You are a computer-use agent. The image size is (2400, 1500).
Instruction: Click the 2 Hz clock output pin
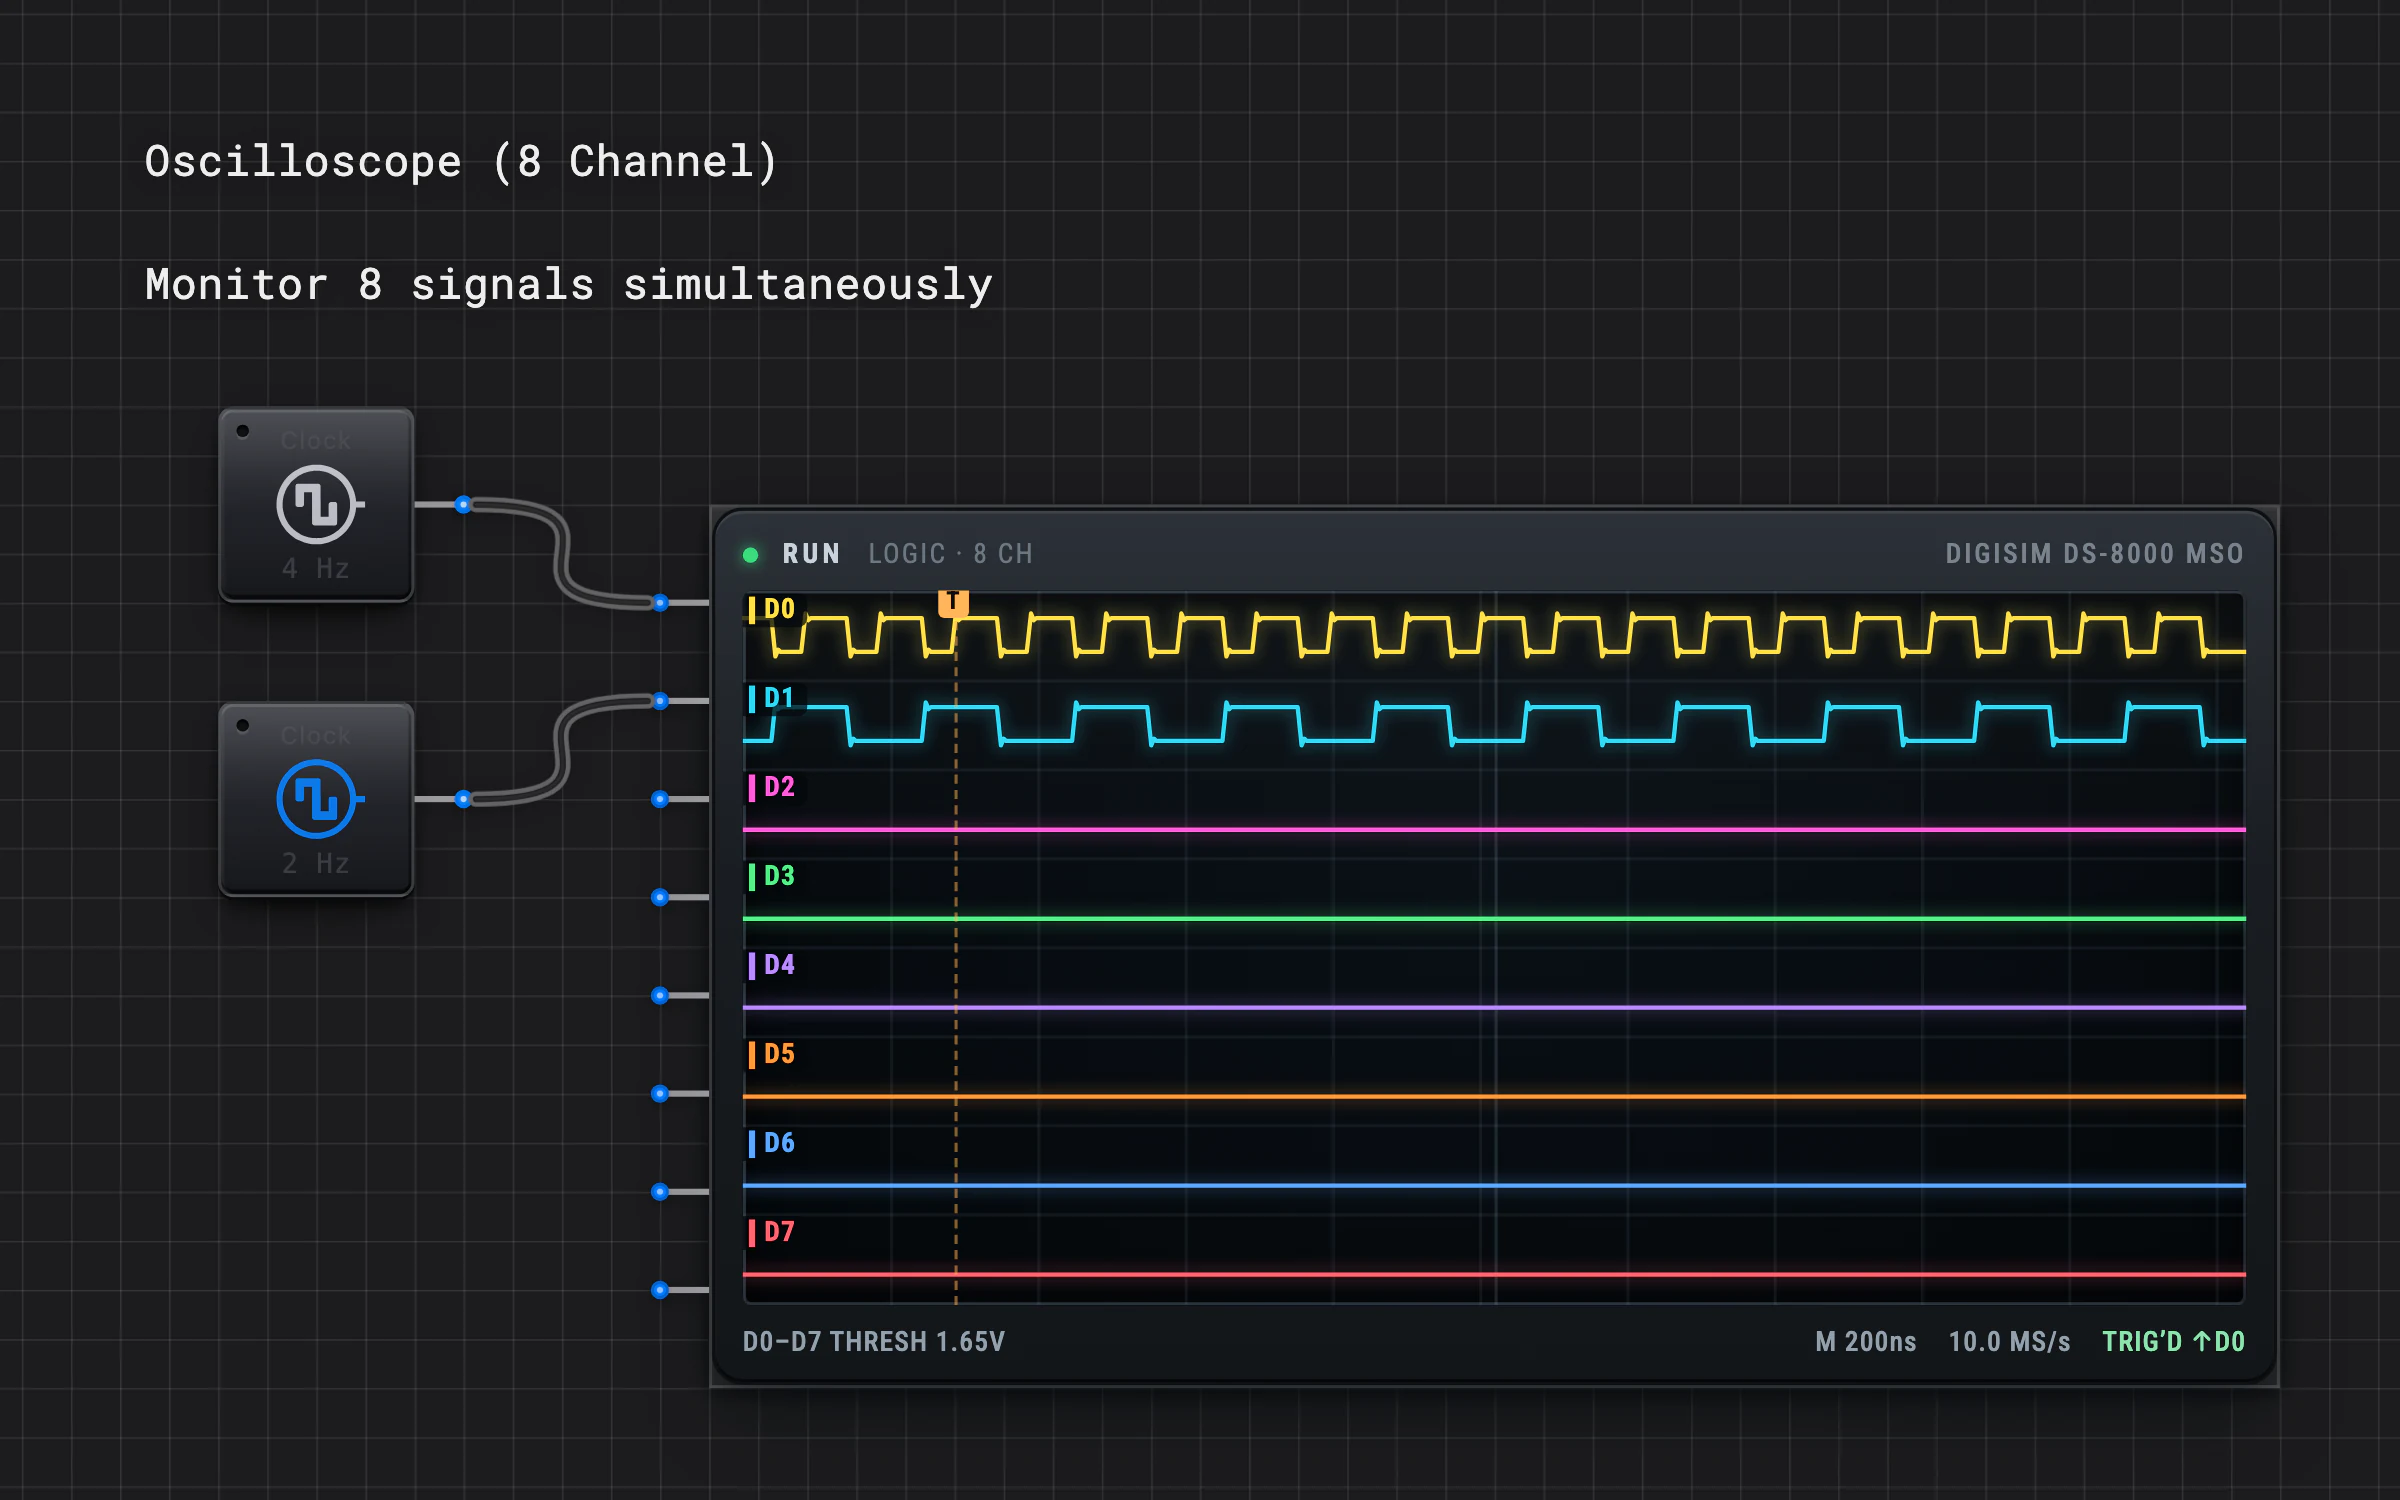pos(463,799)
